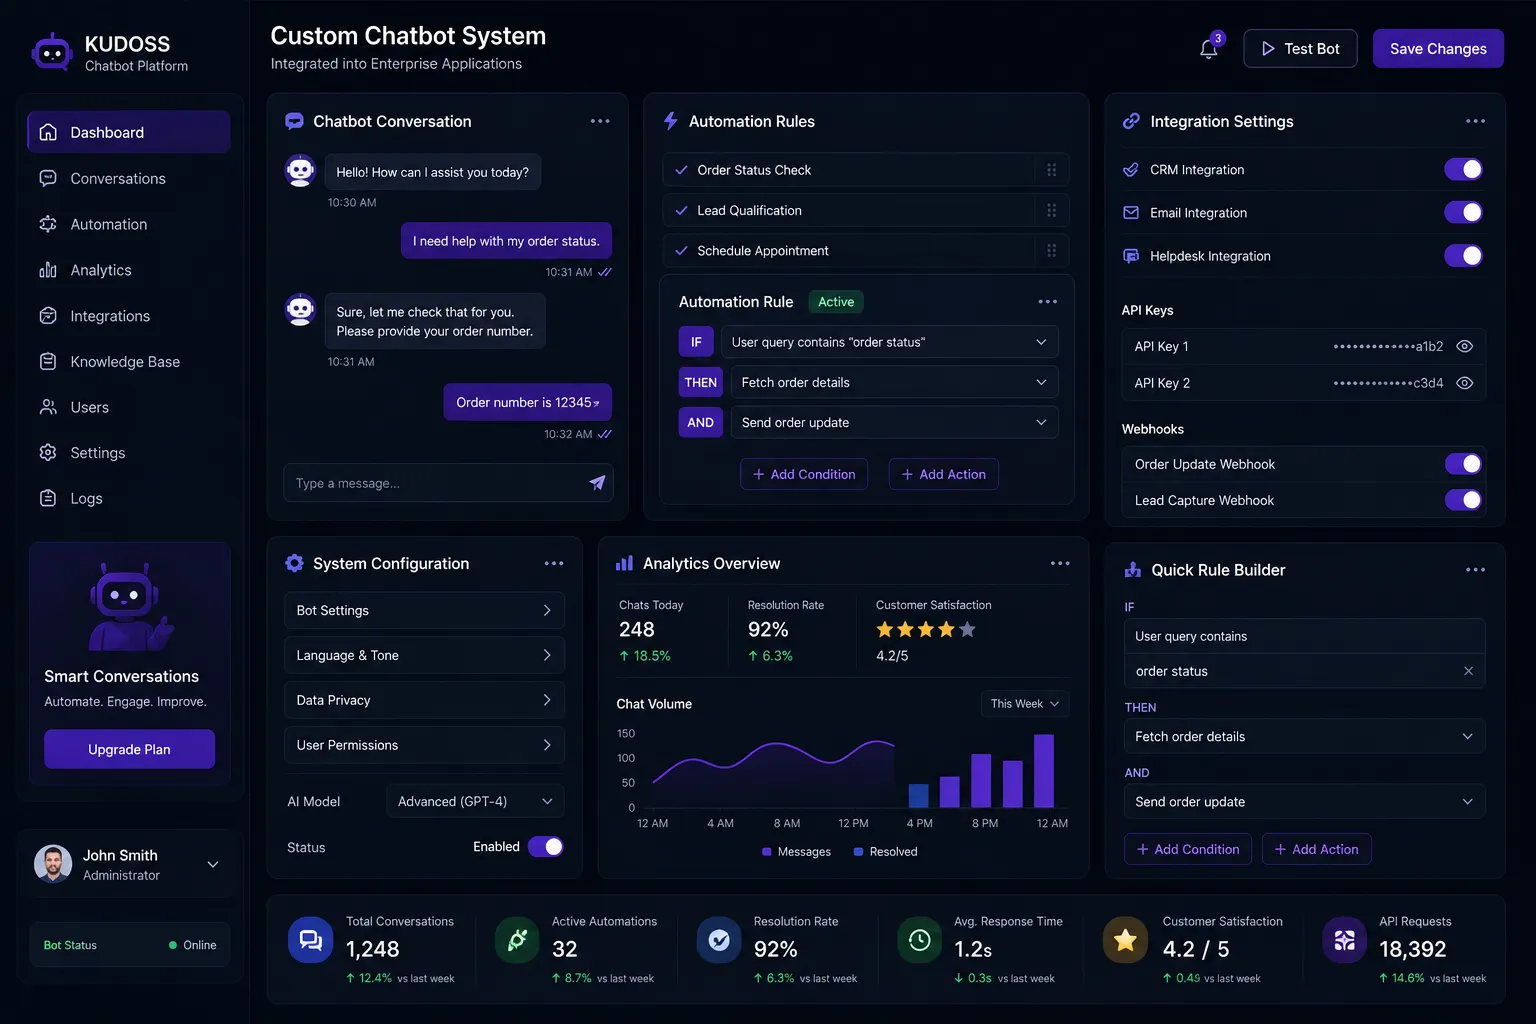
Task: Disable the Email Integration toggle
Action: pyautogui.click(x=1463, y=212)
